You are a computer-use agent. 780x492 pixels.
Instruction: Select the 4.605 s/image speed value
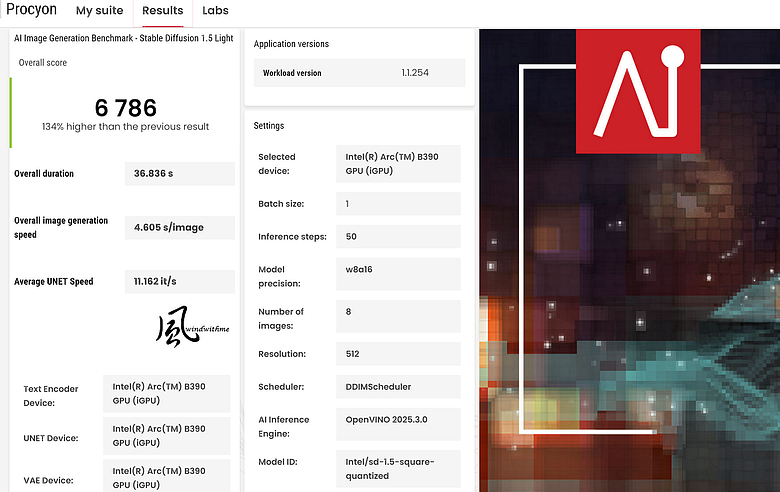(180, 227)
